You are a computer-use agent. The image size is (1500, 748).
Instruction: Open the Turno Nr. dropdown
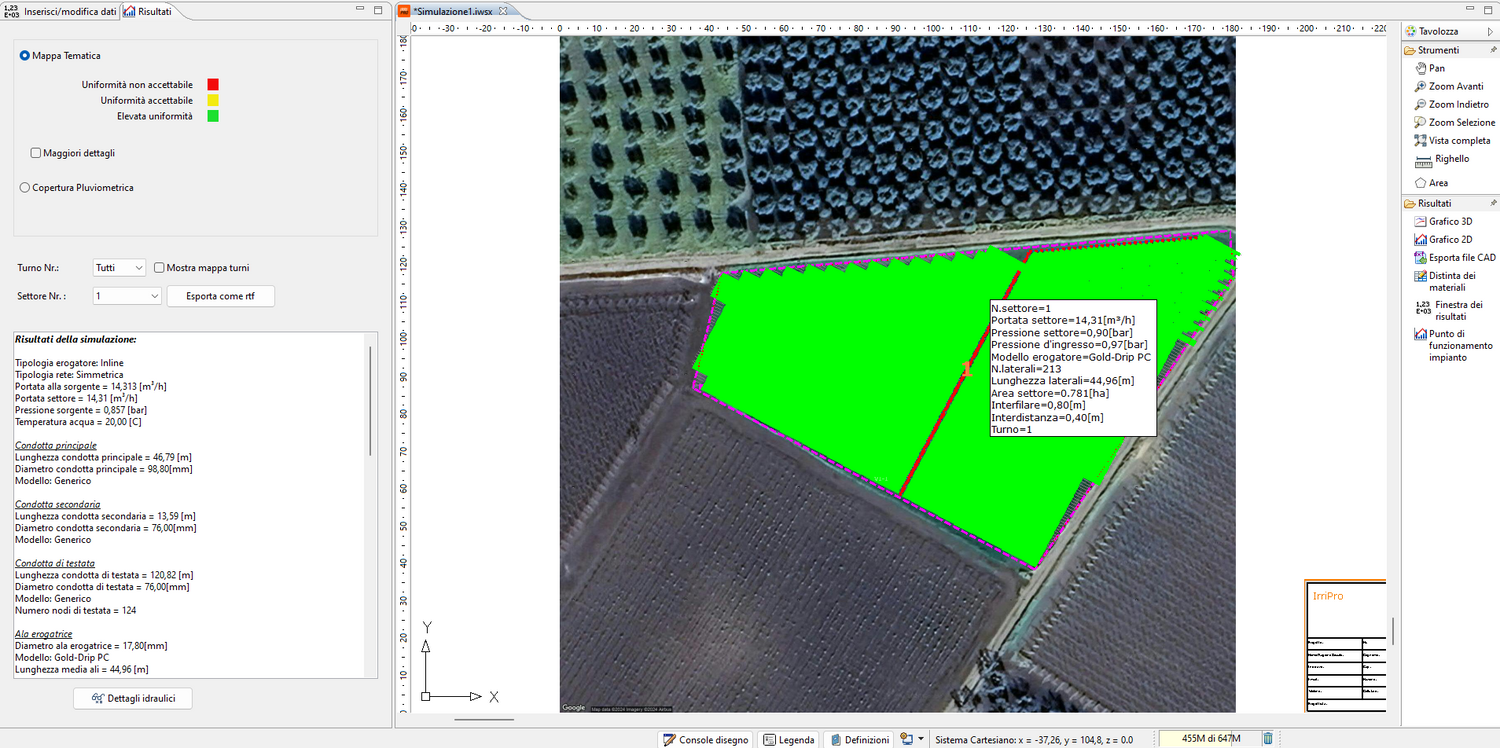click(118, 268)
